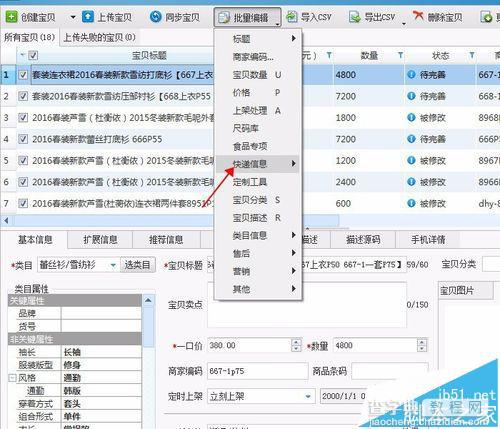500x429 pixels.
Task: Toggle checkbox for row 7 连衣裙两件套
Action: (23, 203)
